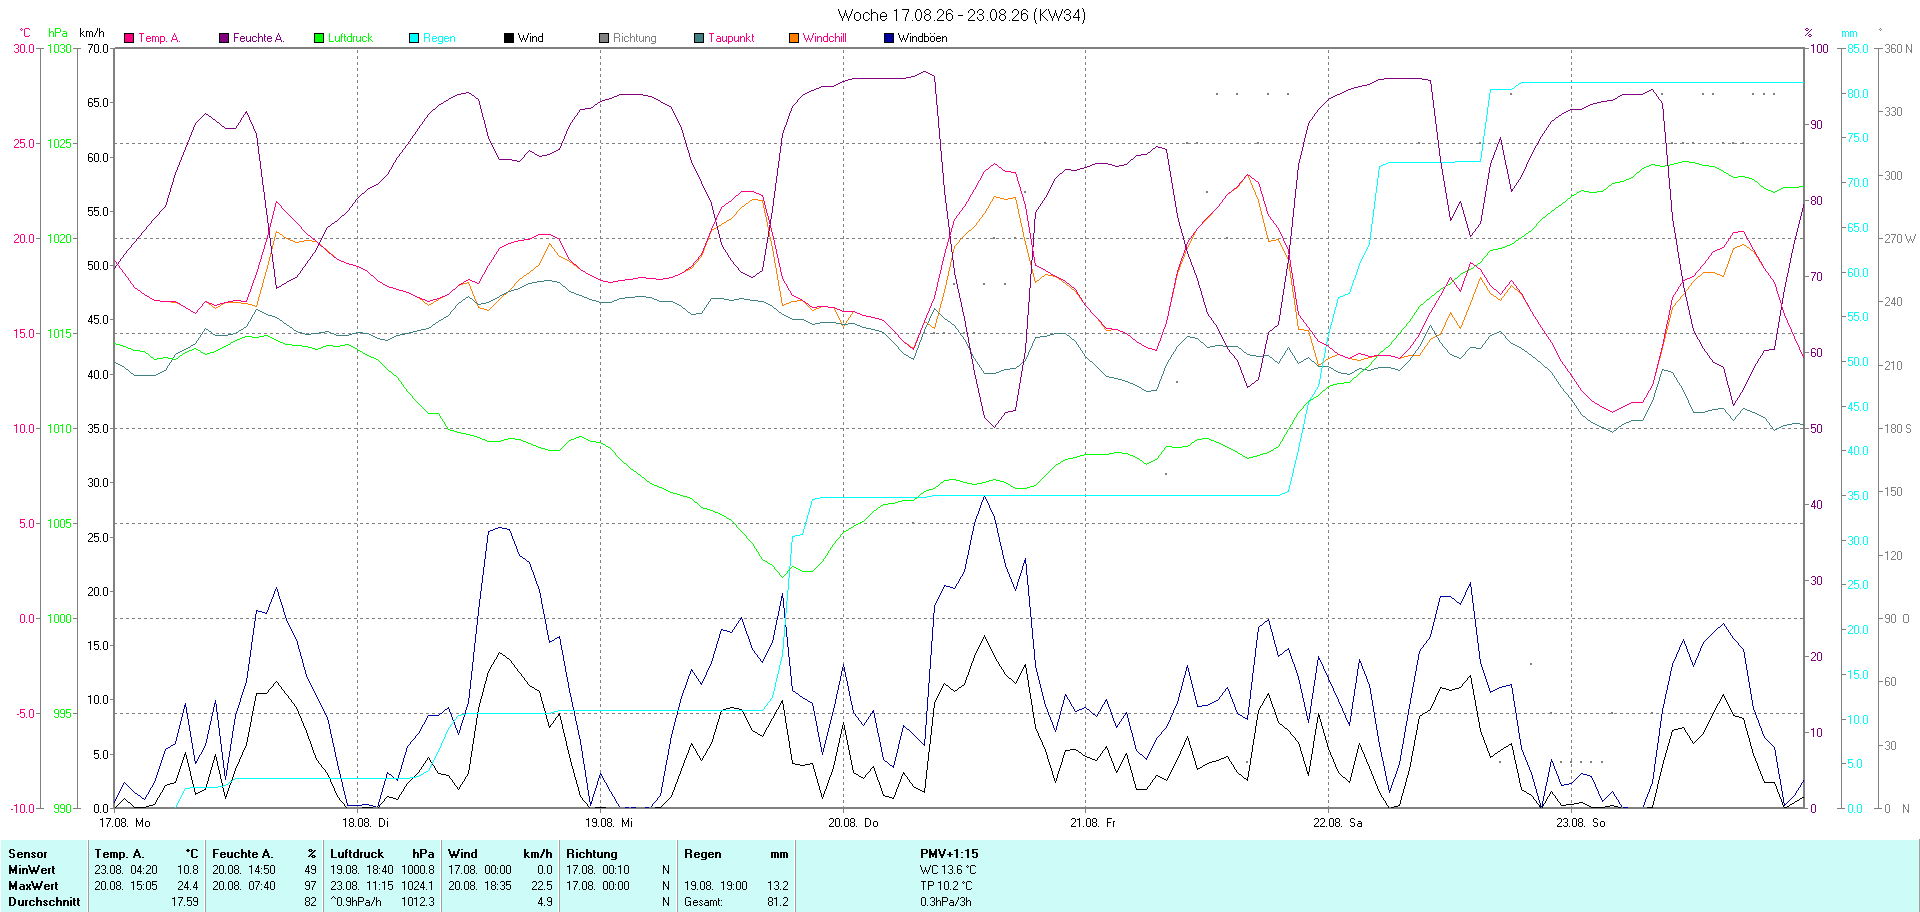Click the '18.08. Di' date label
This screenshot has height=912, width=1920.
(x=366, y=823)
